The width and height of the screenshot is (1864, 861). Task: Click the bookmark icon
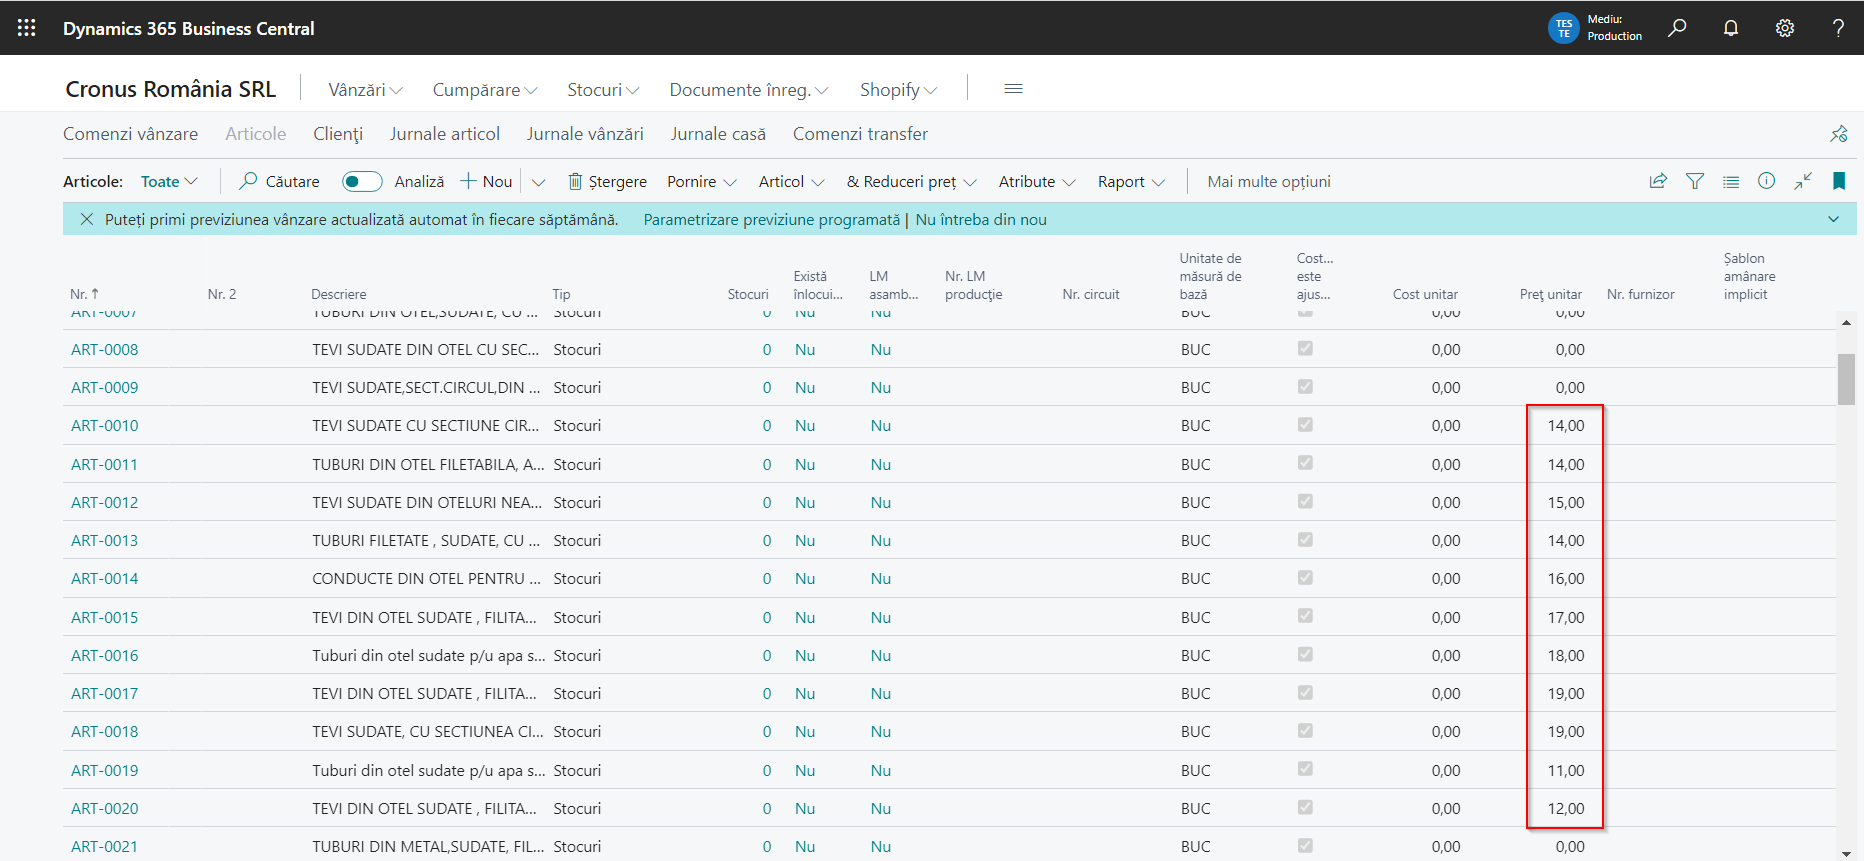(x=1839, y=181)
